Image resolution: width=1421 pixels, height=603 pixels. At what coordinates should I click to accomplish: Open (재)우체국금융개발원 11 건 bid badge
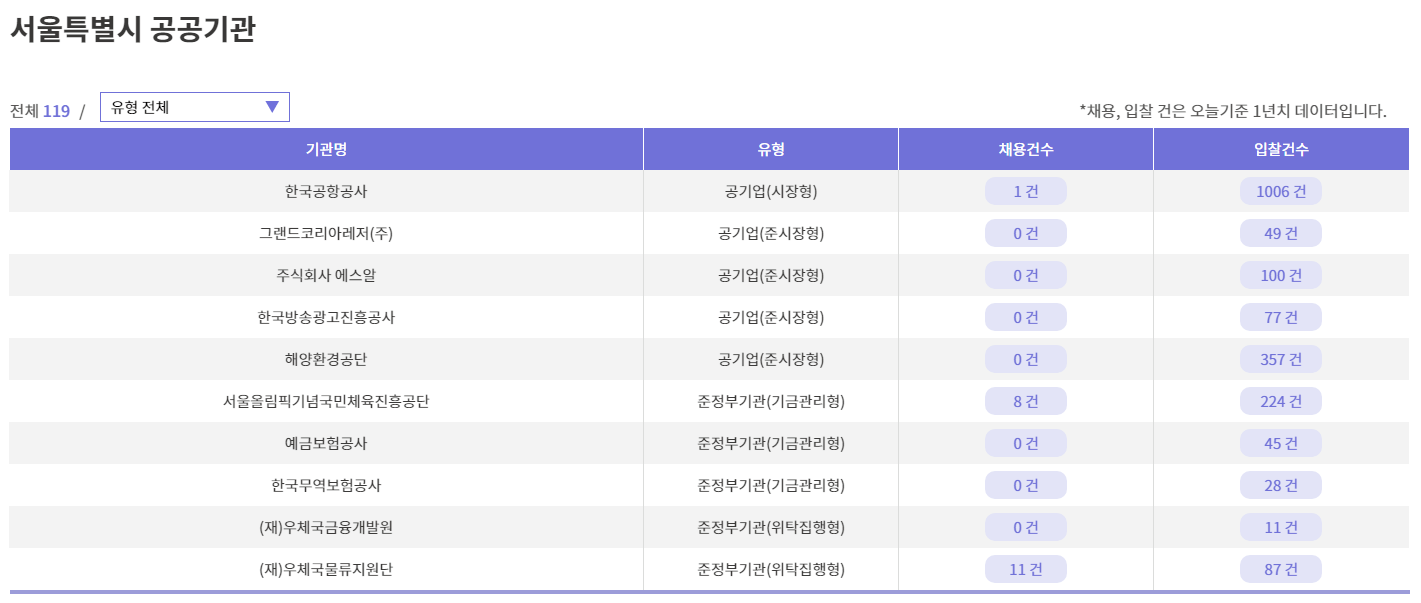(x=1281, y=527)
